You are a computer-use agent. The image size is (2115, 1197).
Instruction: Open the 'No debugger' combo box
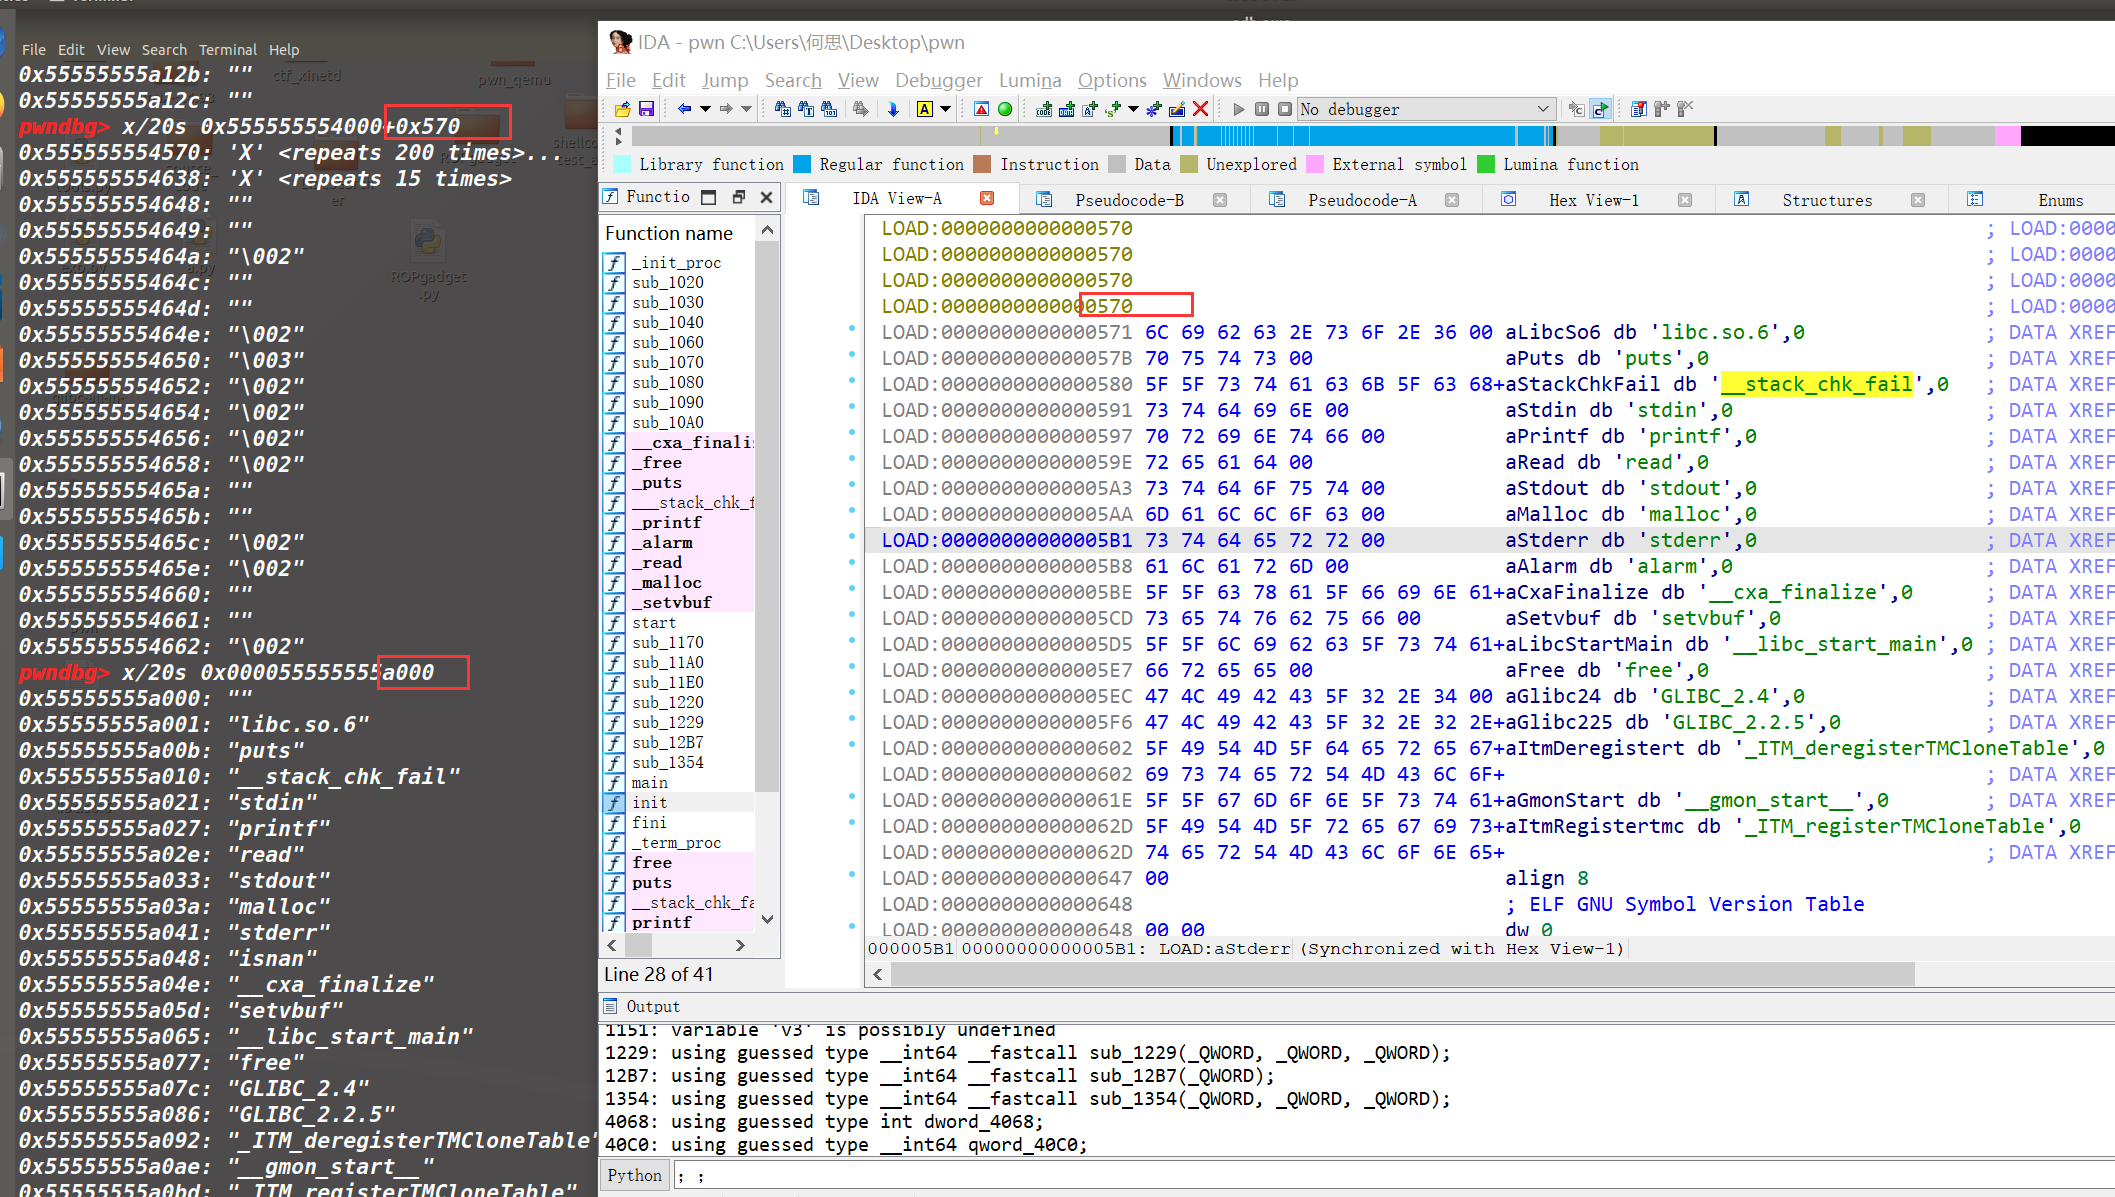[x=1425, y=109]
